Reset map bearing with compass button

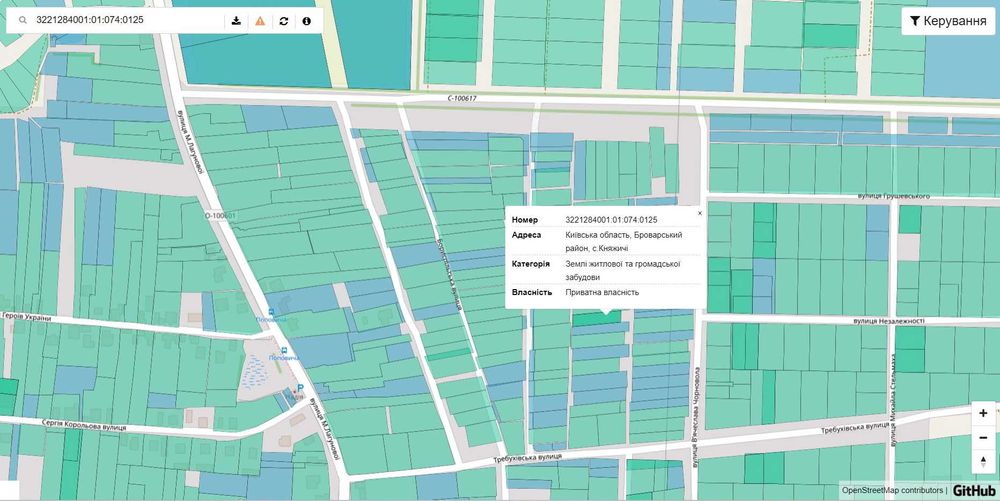983,461
